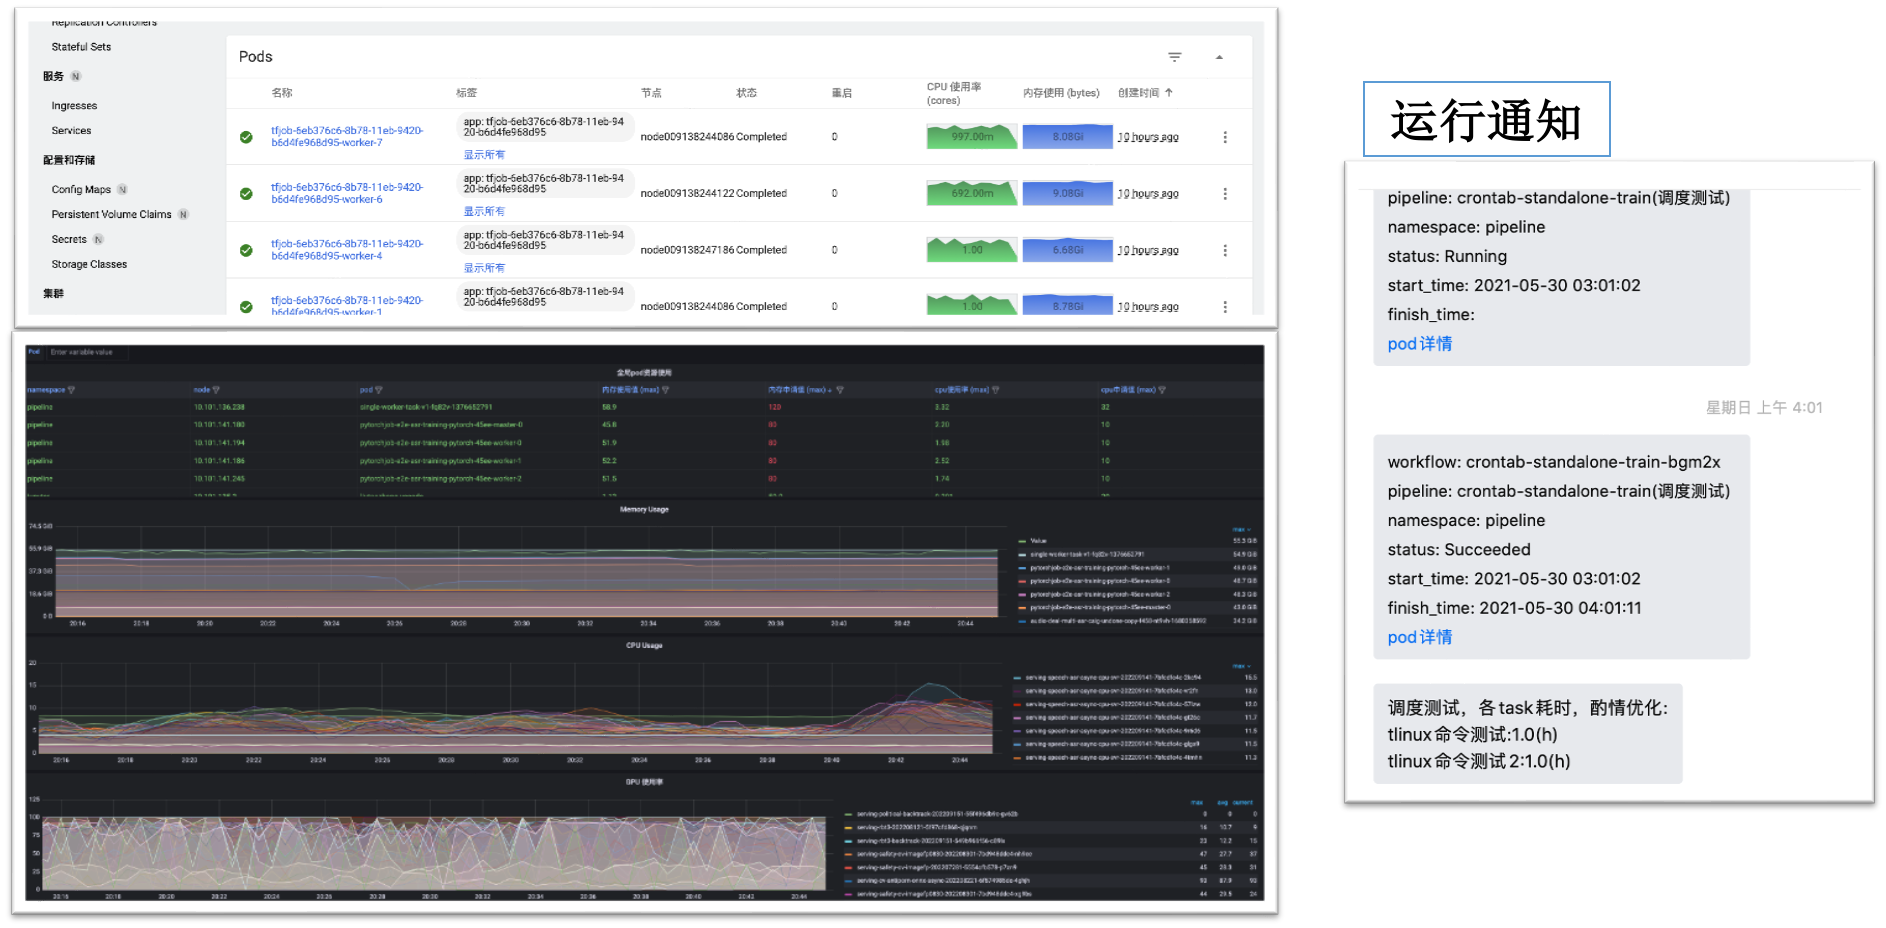Open actions menu for worker-4 pod
Image resolution: width=1886 pixels, height=928 pixels.
pyautogui.click(x=1225, y=250)
